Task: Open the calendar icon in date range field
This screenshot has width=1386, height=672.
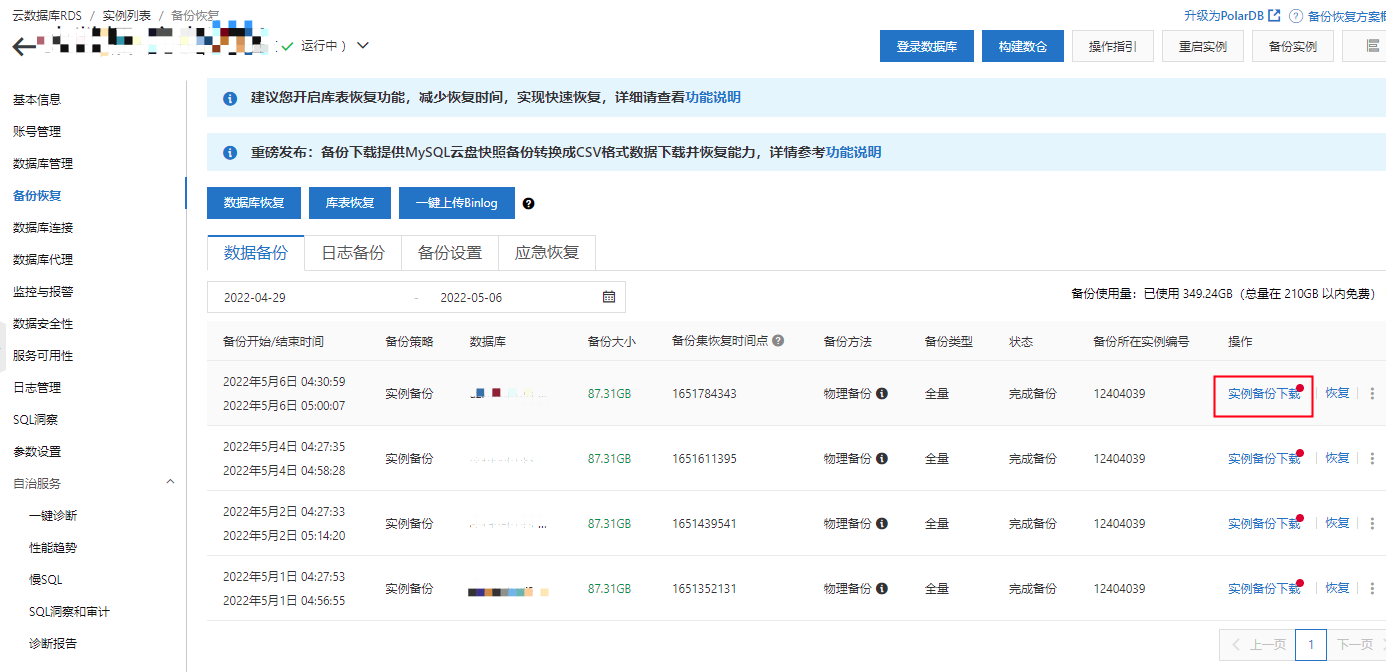Action: (x=609, y=297)
